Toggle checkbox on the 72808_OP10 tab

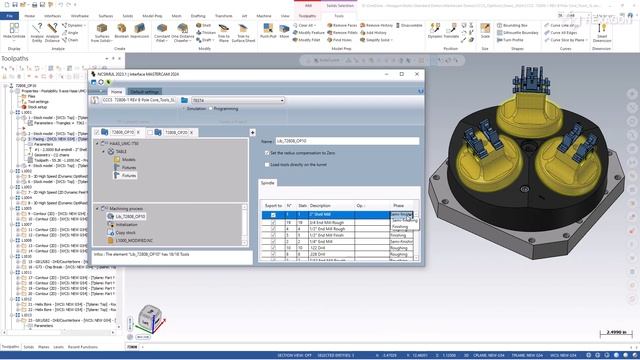tap(97, 132)
